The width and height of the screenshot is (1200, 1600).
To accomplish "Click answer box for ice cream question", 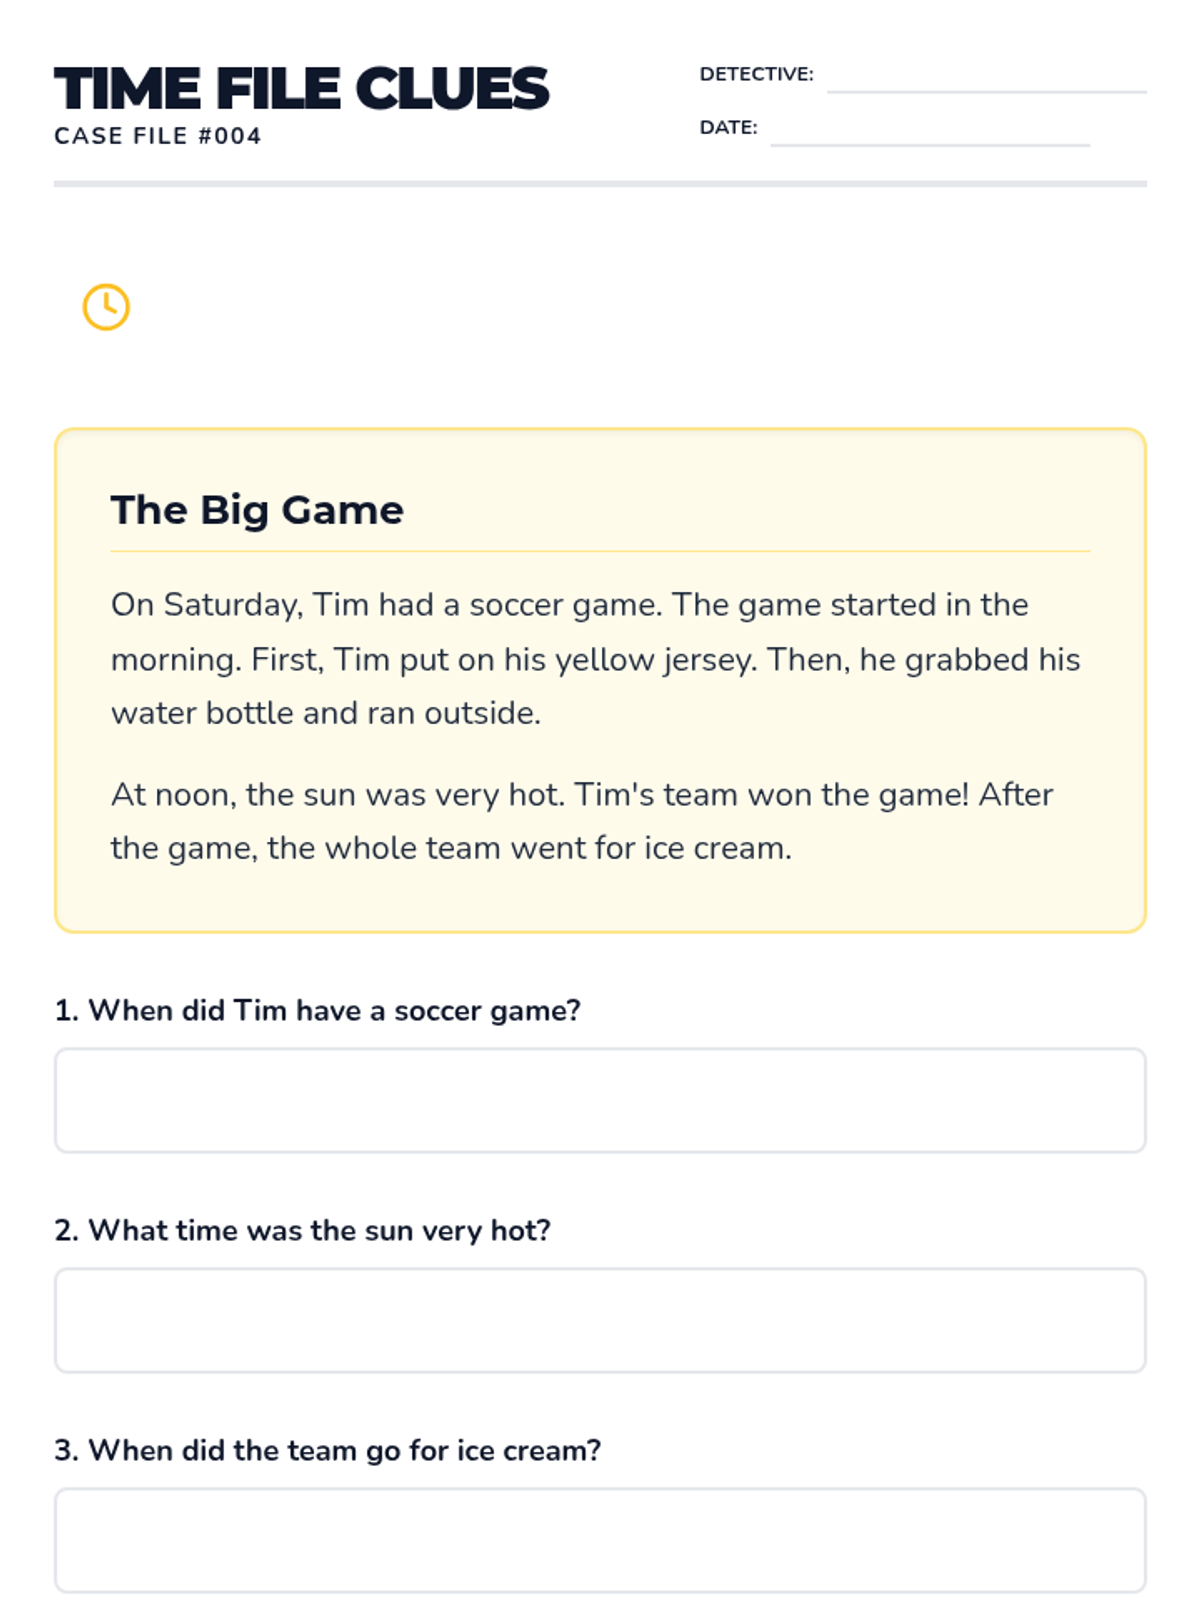I will (600, 1540).
